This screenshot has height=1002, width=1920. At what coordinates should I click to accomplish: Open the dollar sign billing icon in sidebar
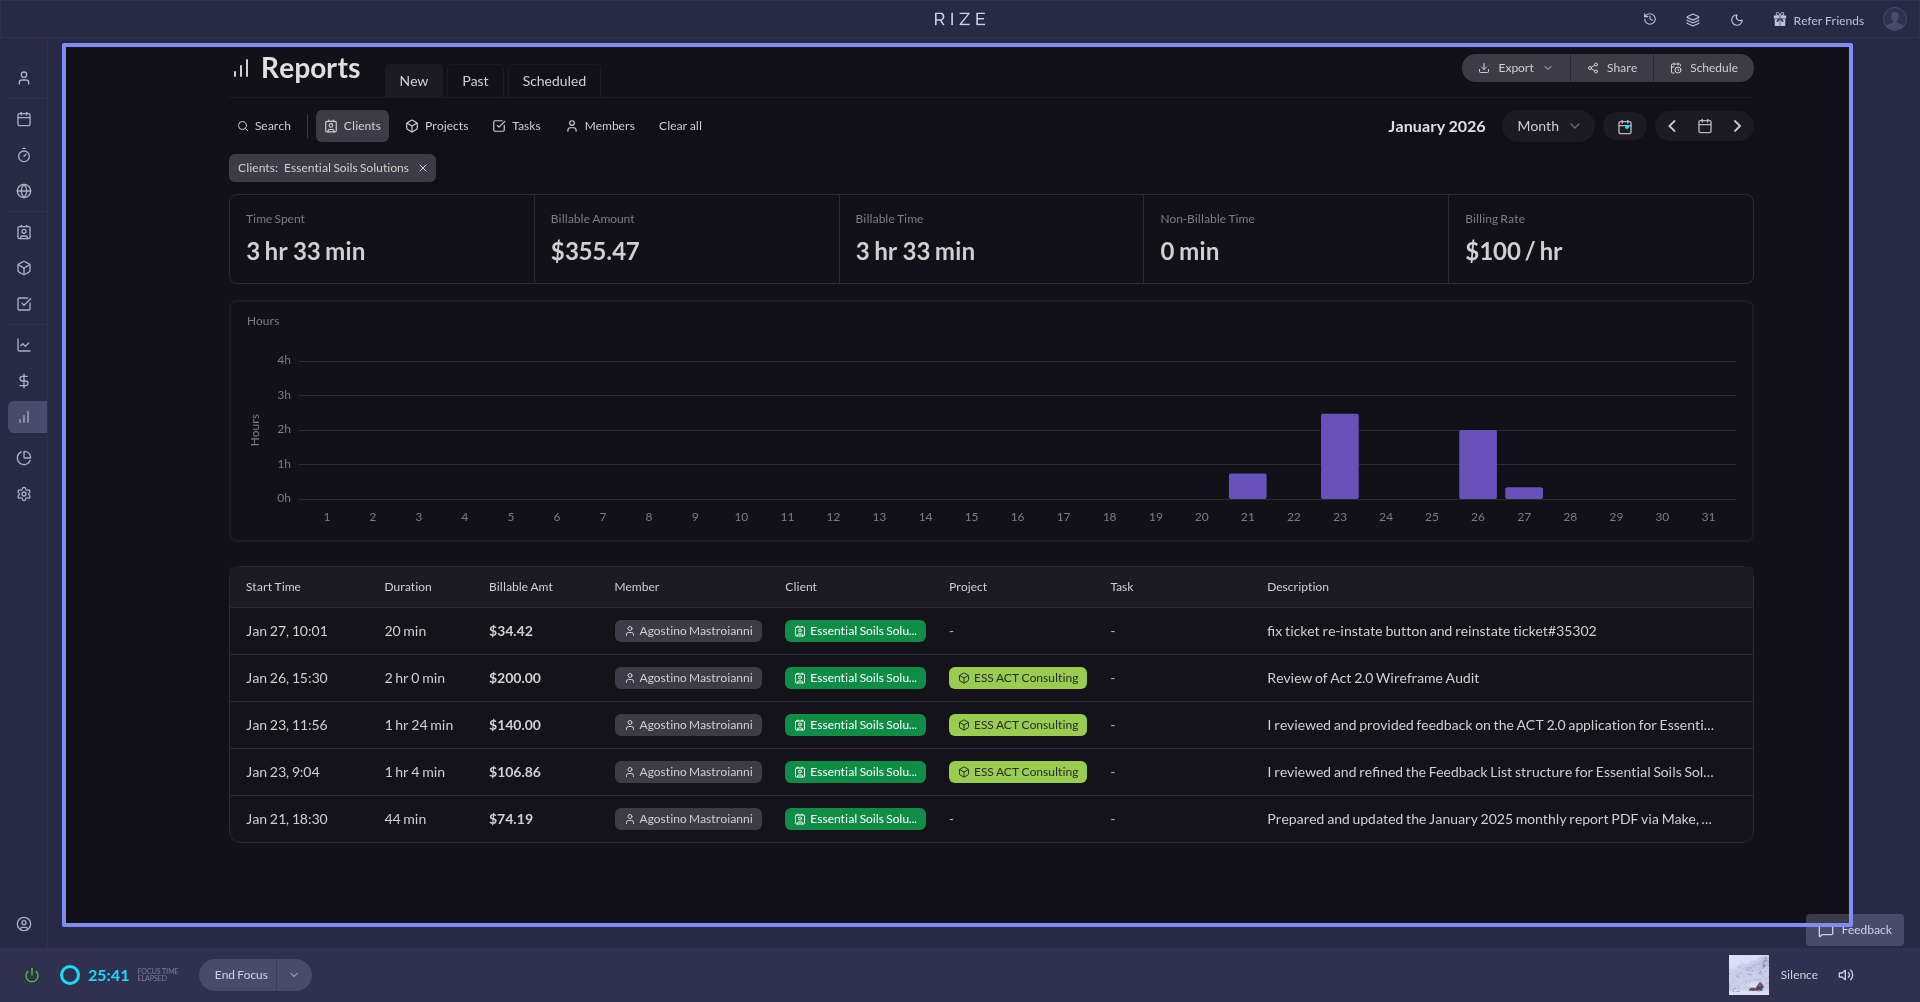point(24,381)
